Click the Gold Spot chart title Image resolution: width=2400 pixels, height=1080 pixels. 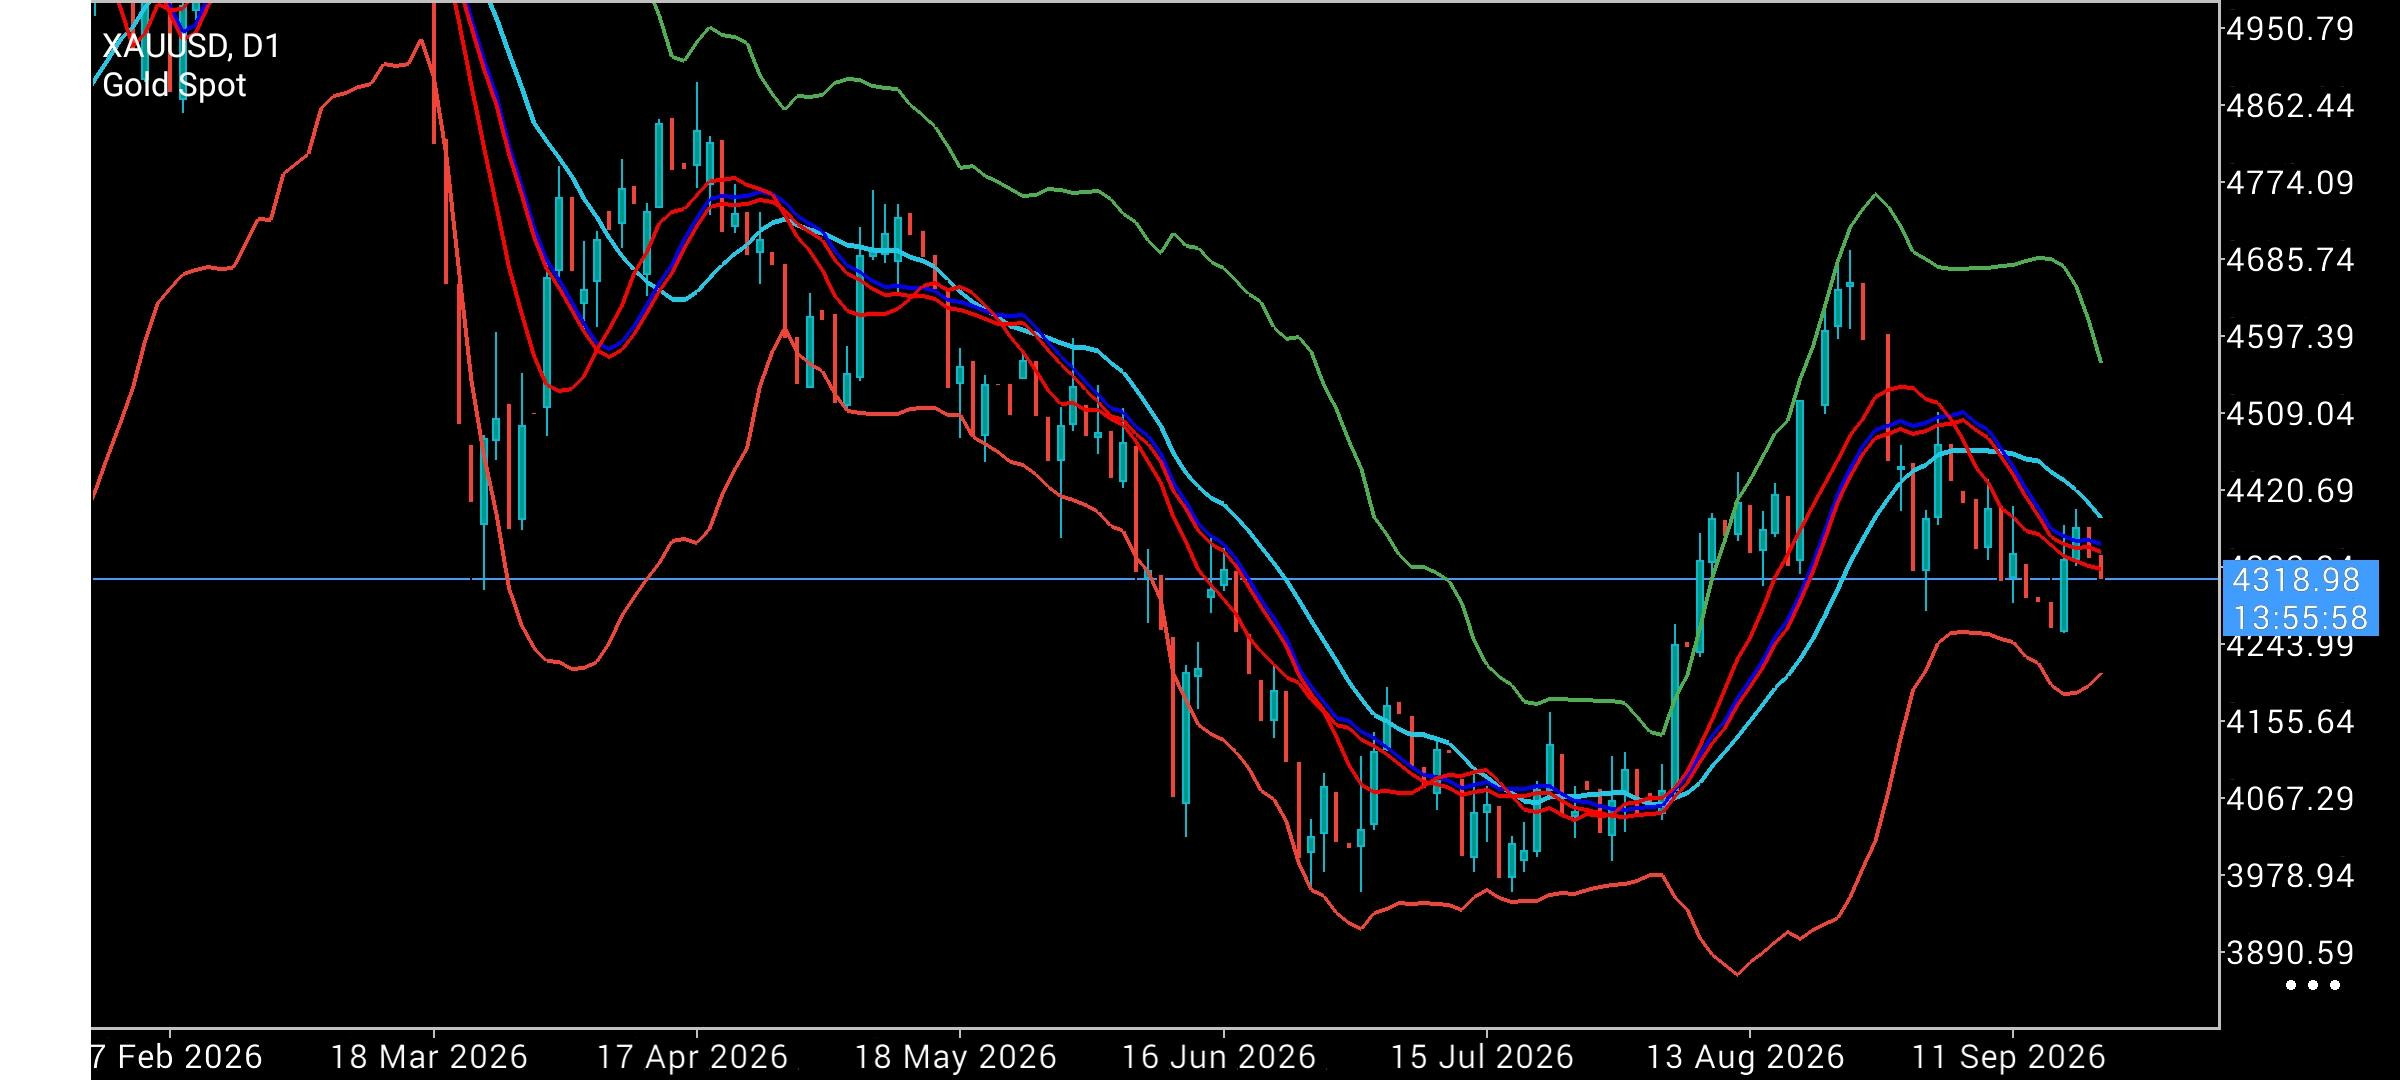click(174, 85)
